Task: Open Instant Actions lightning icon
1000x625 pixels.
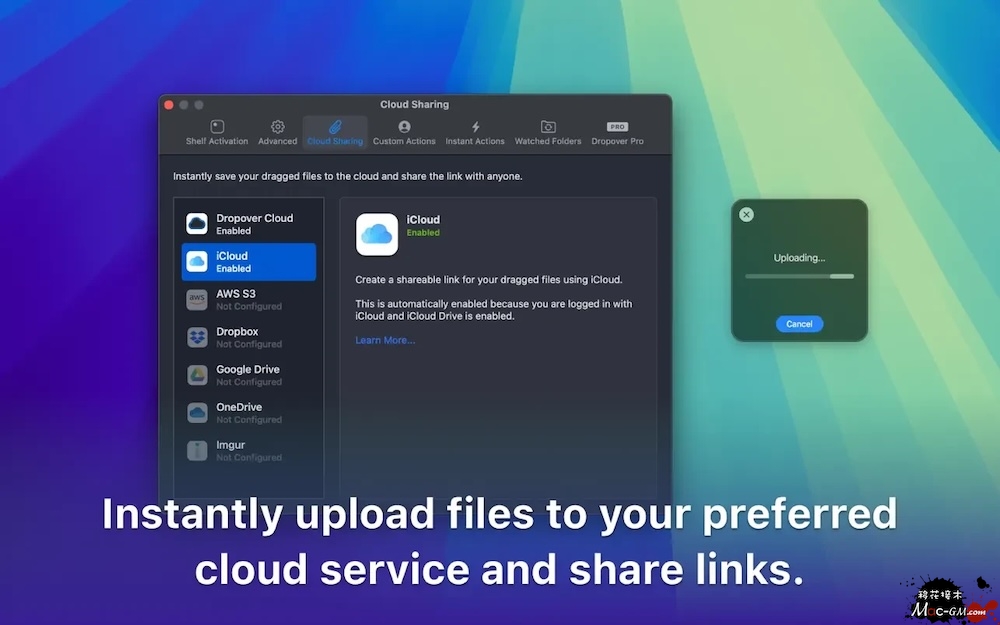Action: tap(475, 127)
